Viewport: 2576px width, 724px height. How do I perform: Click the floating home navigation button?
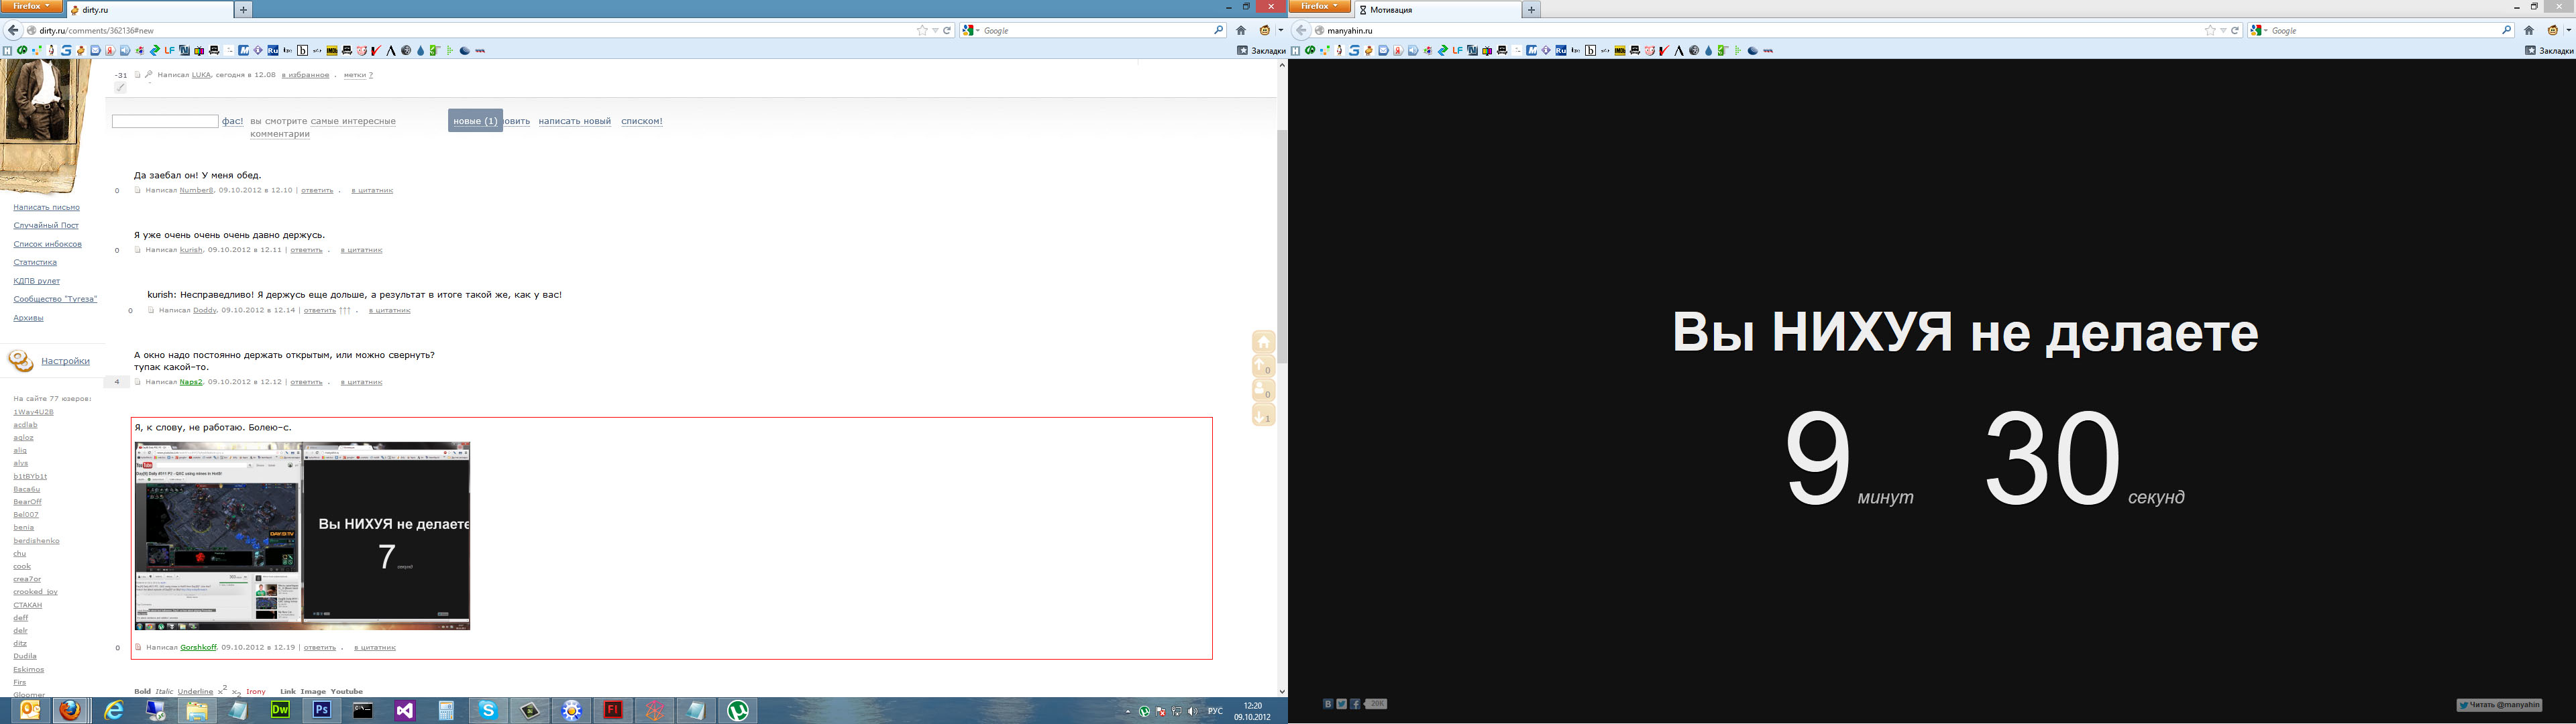[1263, 342]
